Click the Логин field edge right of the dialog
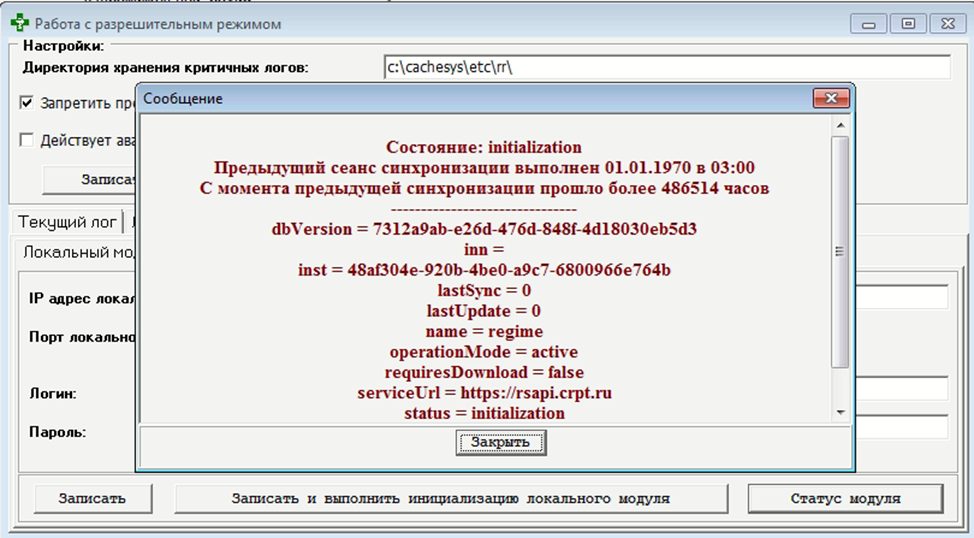The image size is (974, 538). tap(902, 389)
